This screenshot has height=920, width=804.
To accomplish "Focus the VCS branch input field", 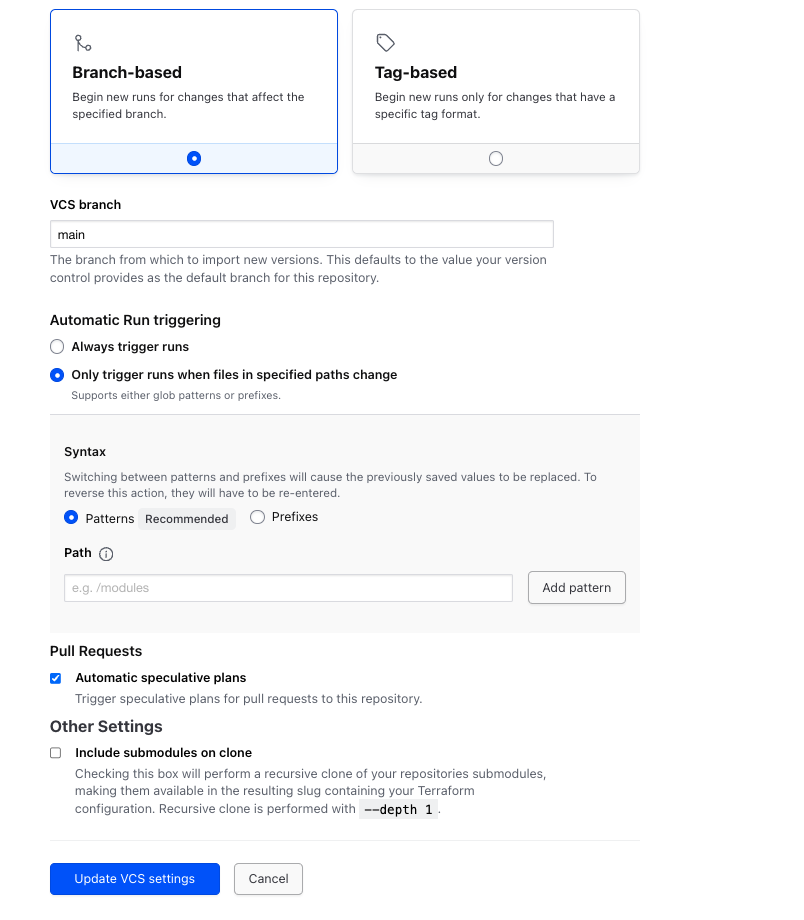I will [x=301, y=235].
